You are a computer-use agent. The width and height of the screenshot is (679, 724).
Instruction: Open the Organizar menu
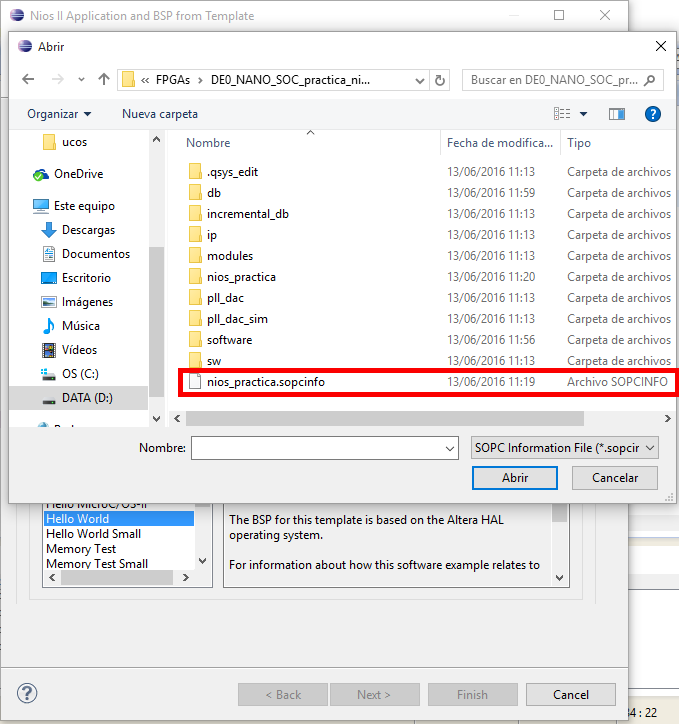coord(59,114)
